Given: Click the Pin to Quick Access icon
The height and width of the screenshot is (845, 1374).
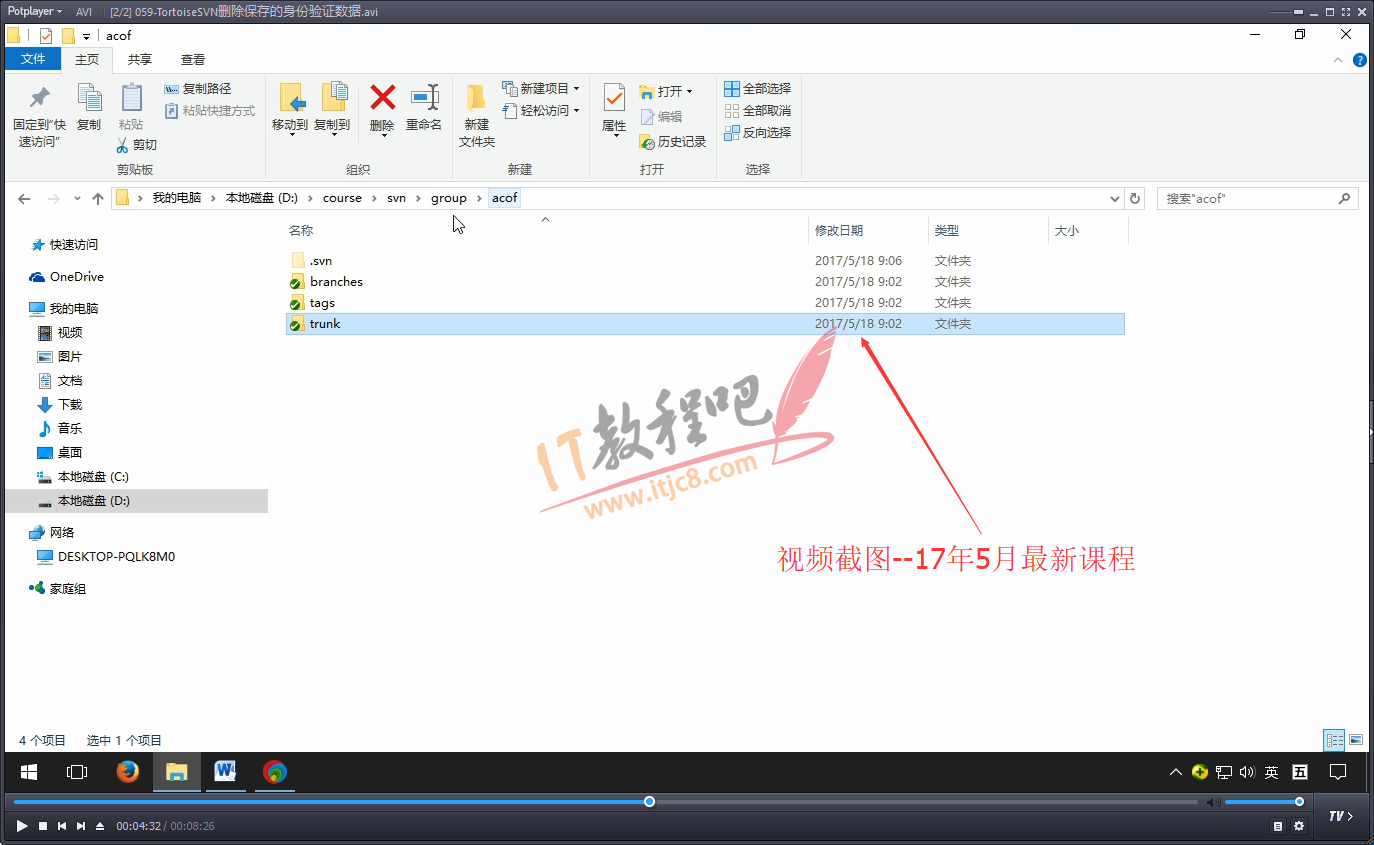Looking at the screenshot, I should tap(39, 98).
